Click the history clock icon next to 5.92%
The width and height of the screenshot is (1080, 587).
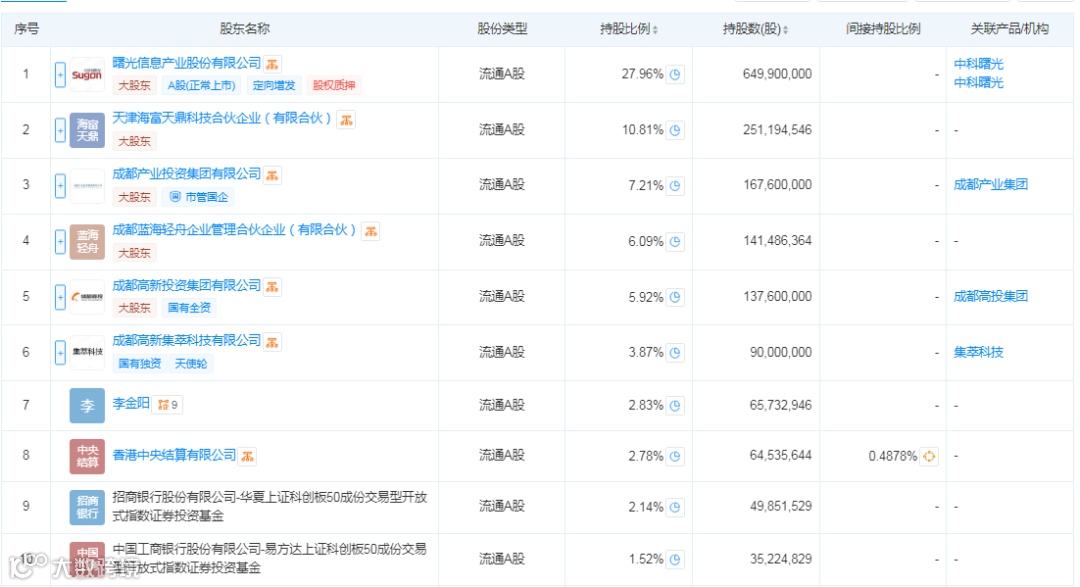click(x=676, y=297)
